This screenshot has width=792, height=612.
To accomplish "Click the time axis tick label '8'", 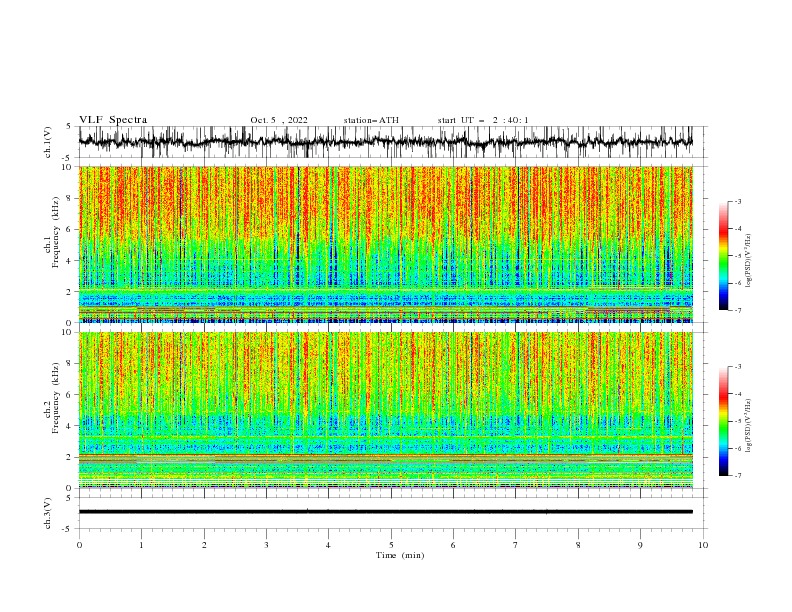I will coord(578,545).
